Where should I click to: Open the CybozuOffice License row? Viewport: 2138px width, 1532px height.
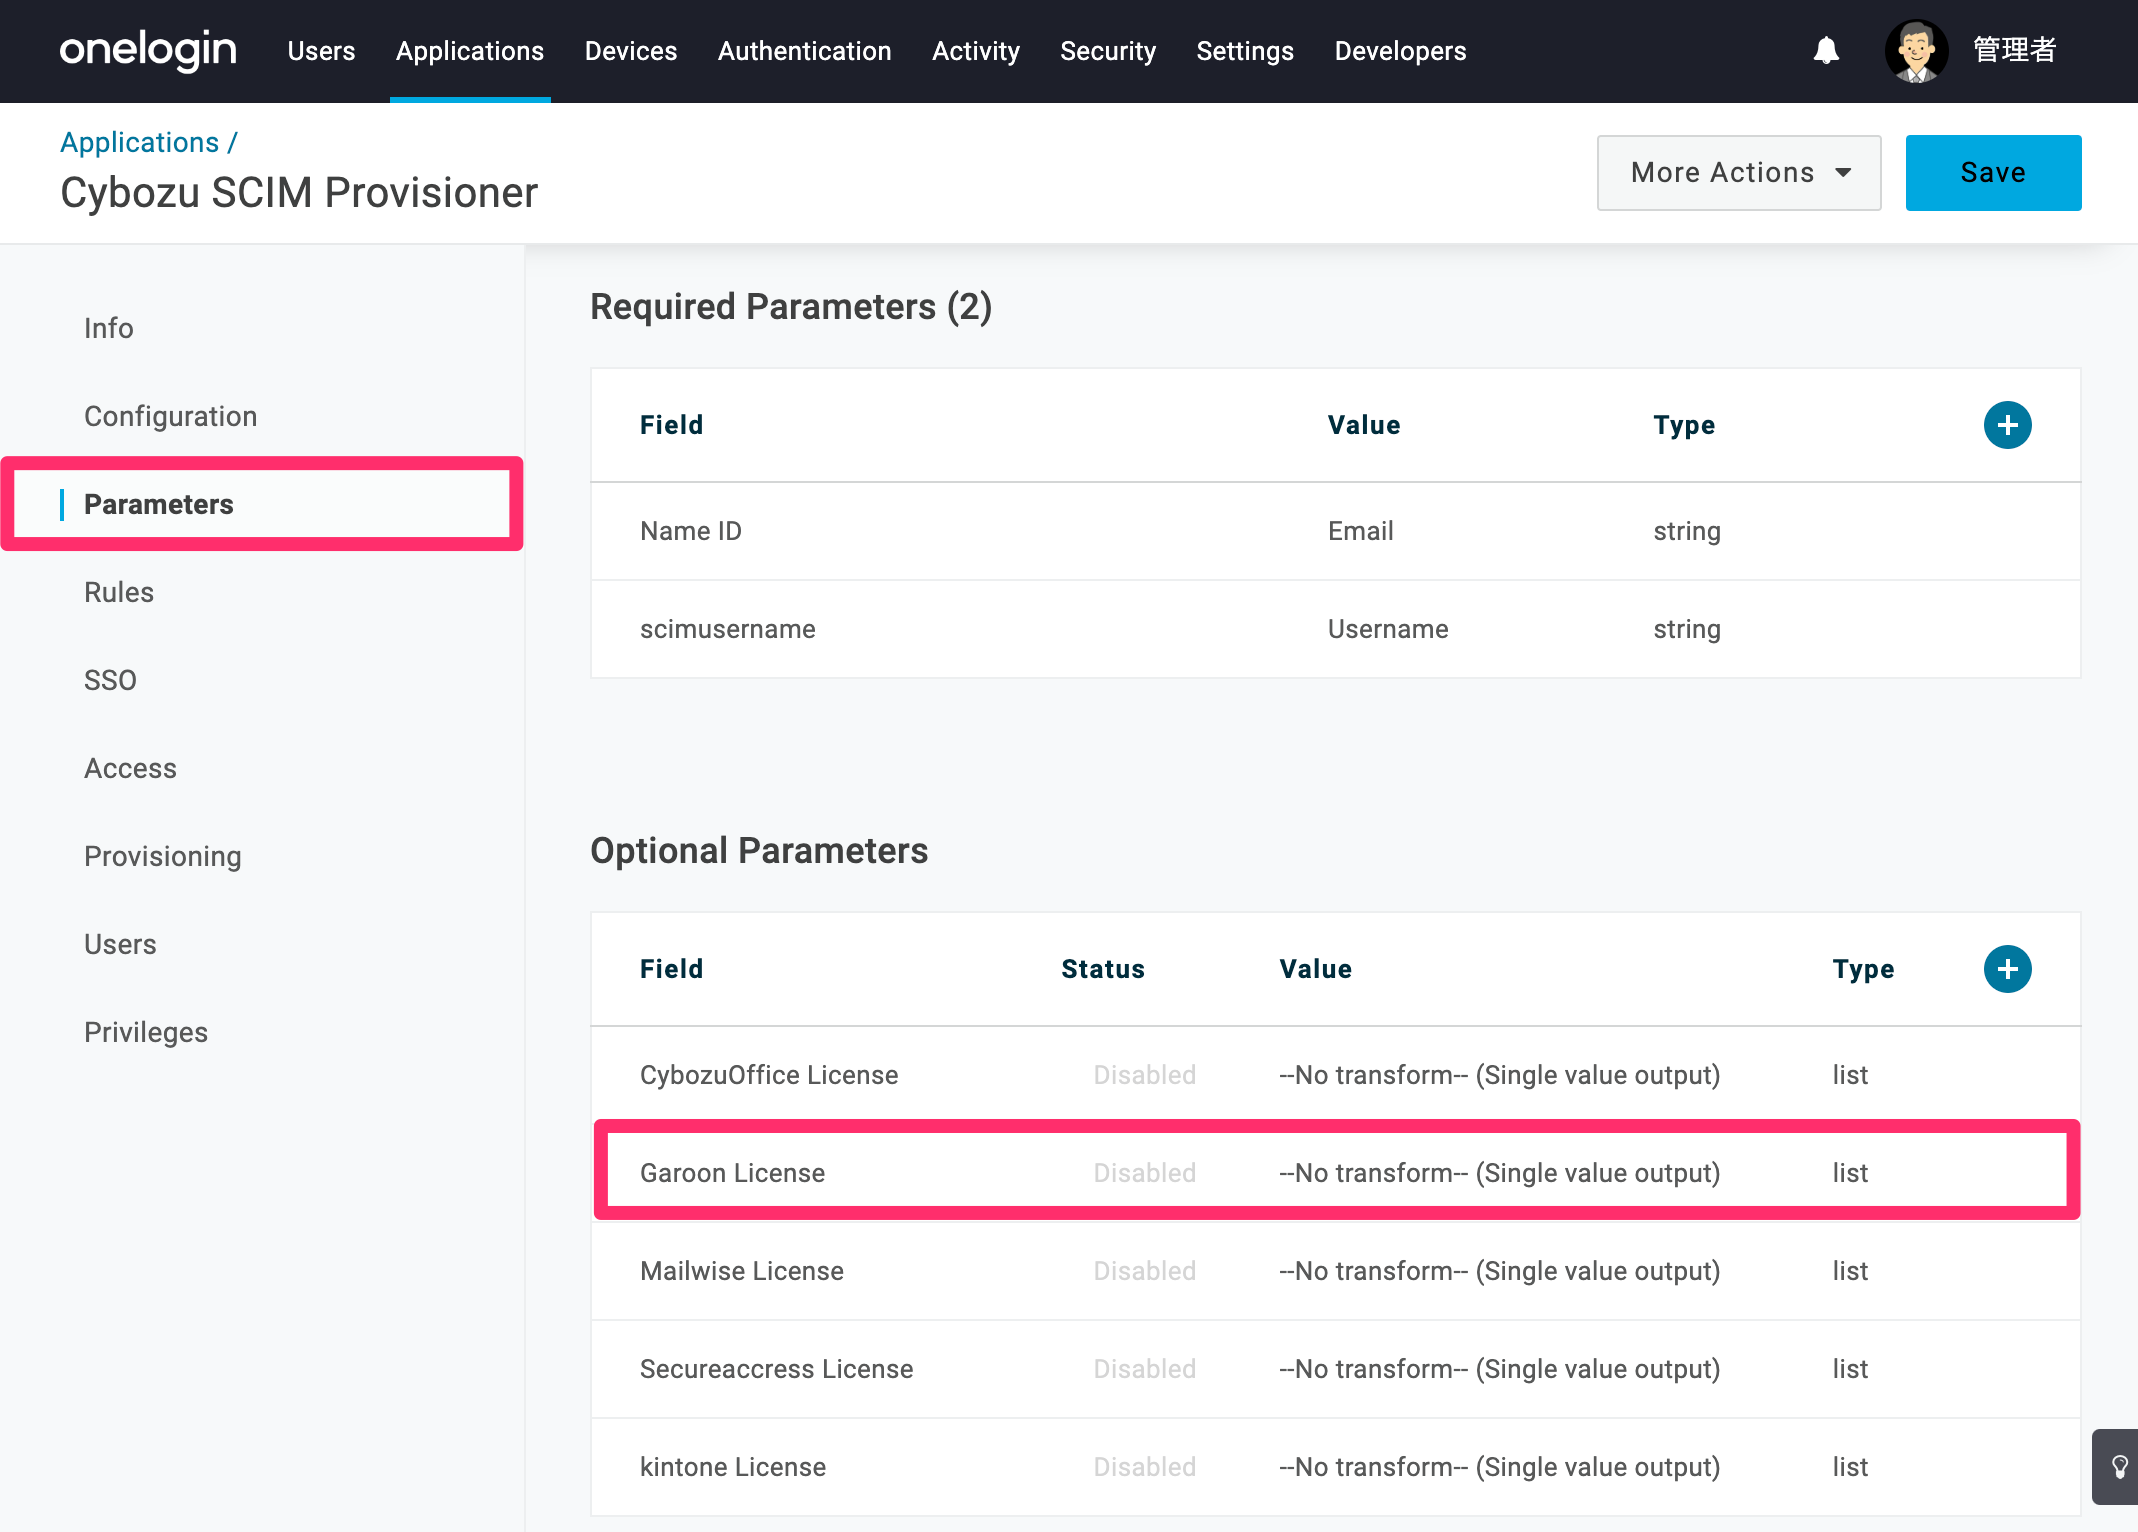[1336, 1075]
